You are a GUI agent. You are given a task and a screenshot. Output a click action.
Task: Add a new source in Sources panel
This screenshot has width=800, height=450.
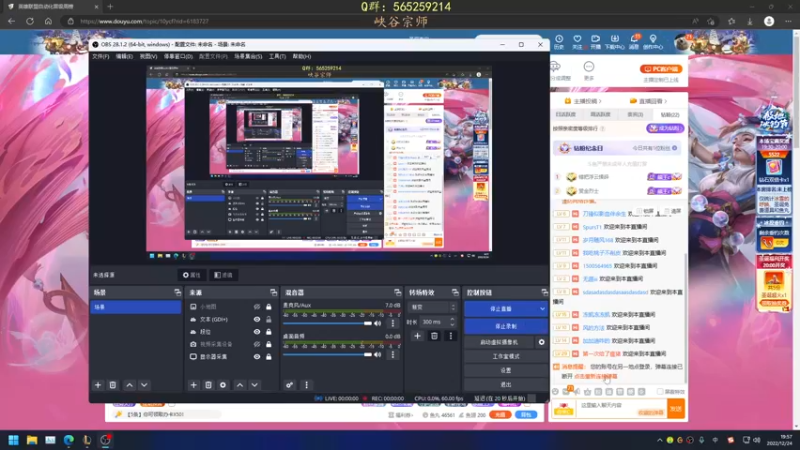tap(193, 385)
